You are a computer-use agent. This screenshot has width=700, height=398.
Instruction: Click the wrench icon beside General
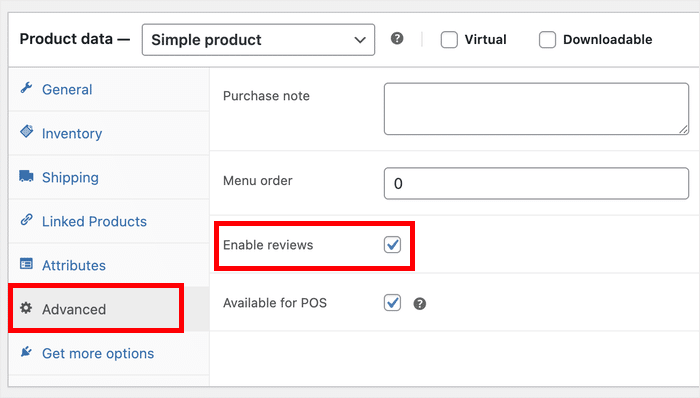tap(26, 88)
